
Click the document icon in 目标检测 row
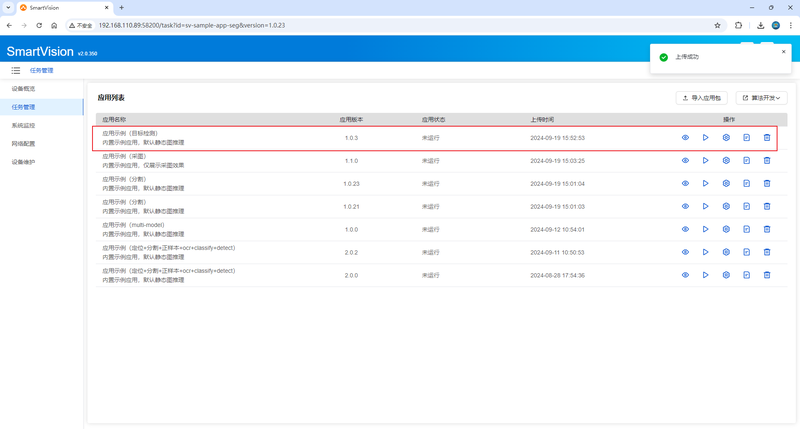coord(746,138)
